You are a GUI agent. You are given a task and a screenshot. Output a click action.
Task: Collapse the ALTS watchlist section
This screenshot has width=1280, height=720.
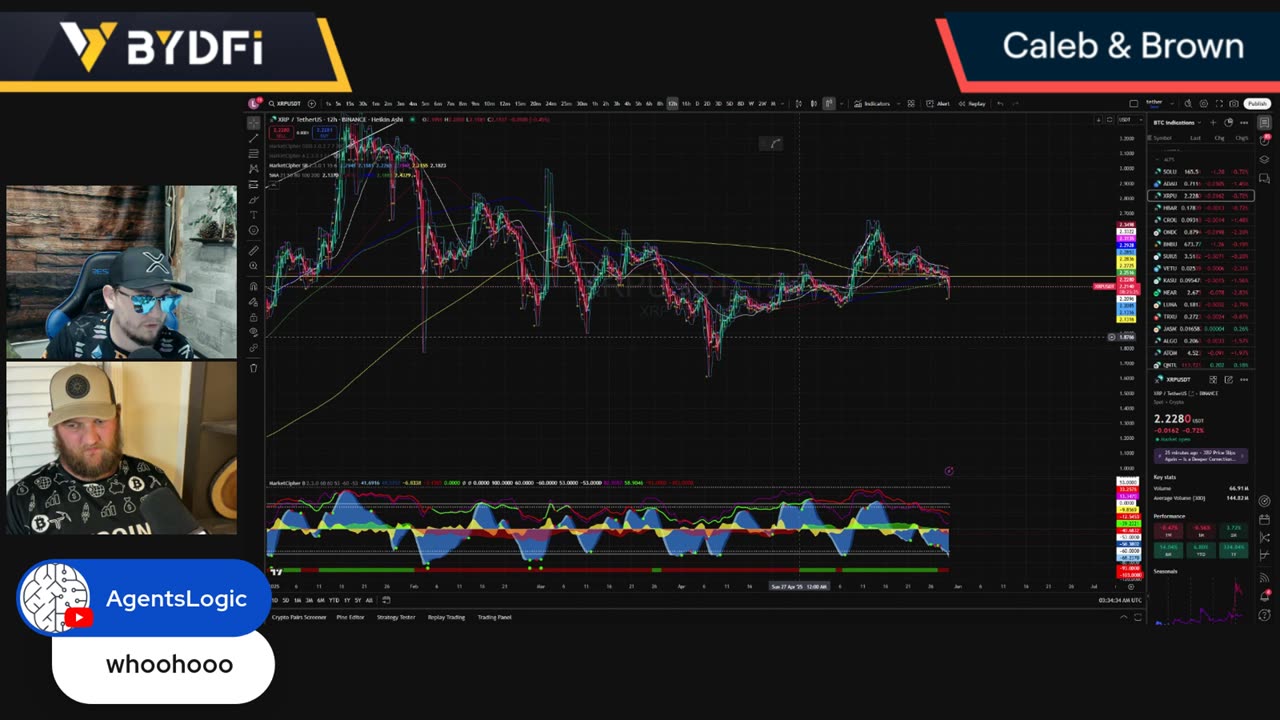1157,160
